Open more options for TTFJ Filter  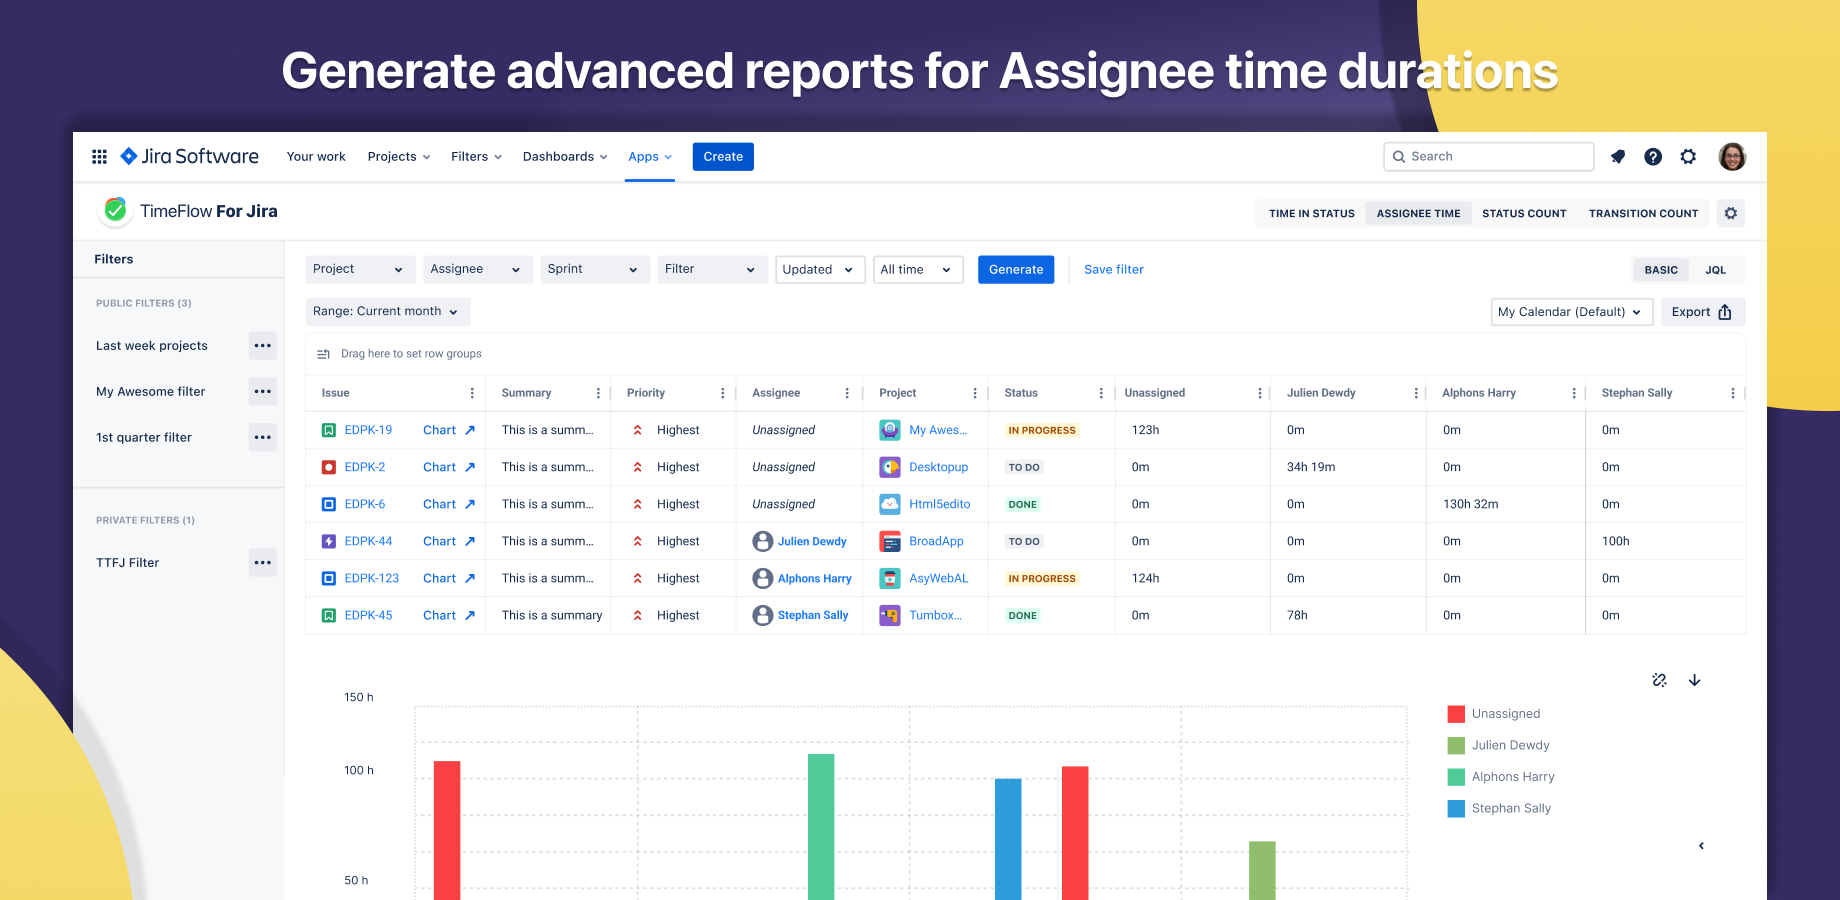tap(263, 563)
